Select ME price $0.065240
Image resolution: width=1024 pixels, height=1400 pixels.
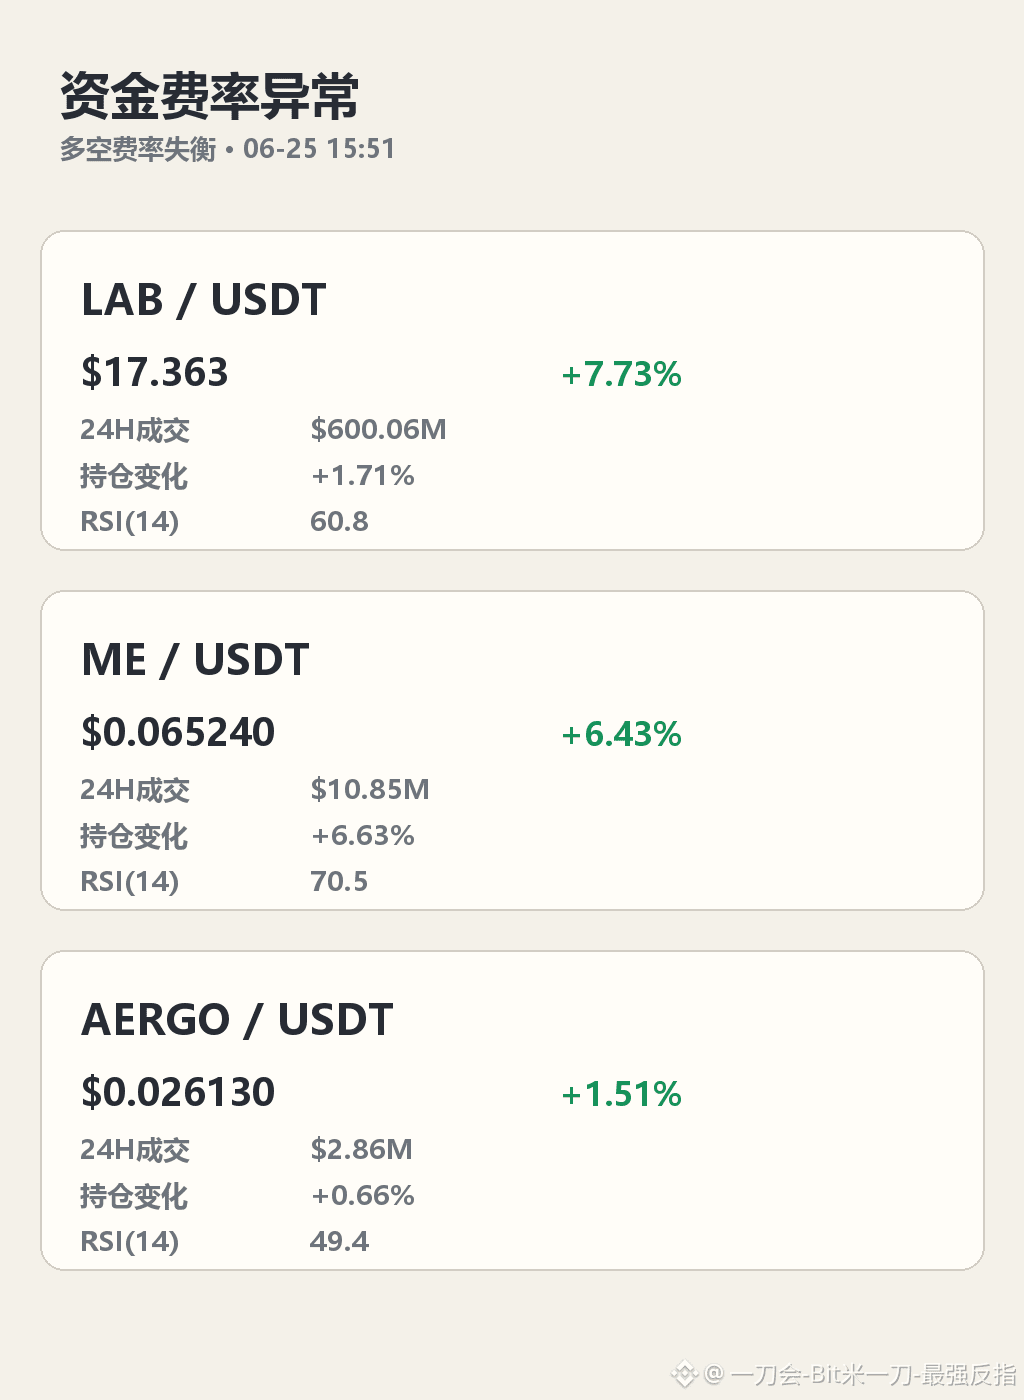coord(178,732)
